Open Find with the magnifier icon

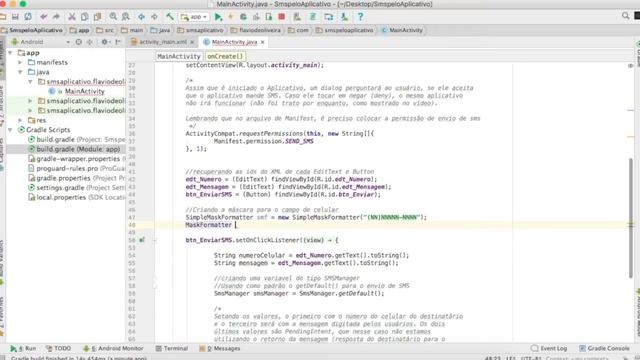[x=113, y=17]
